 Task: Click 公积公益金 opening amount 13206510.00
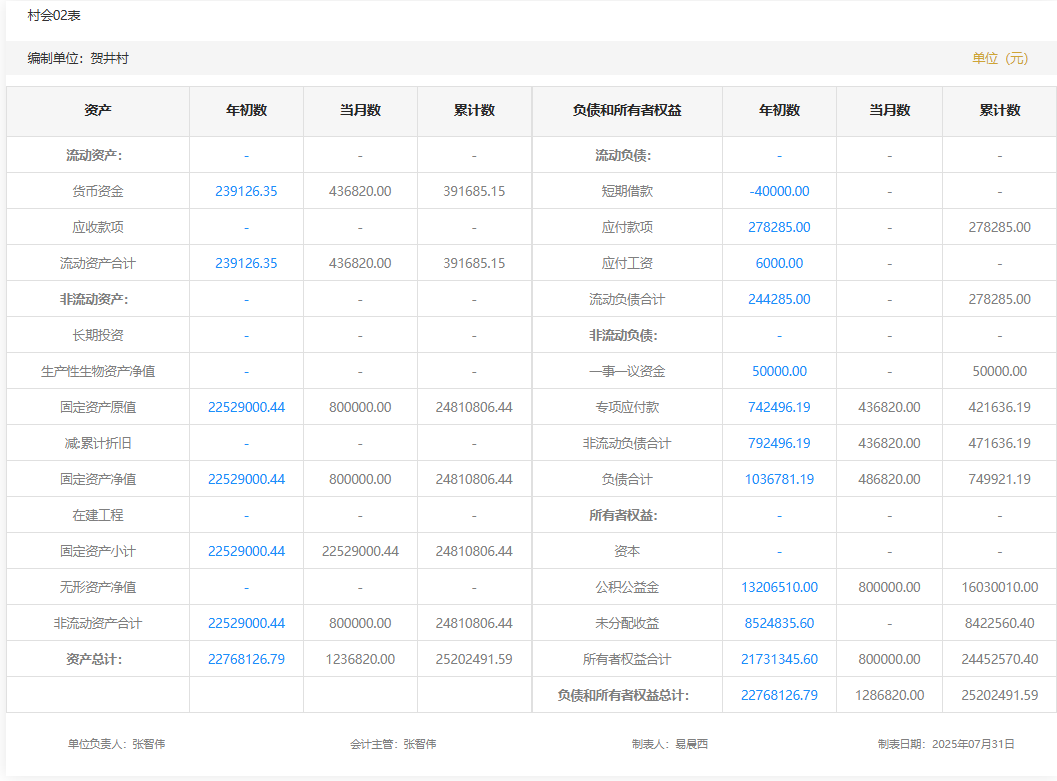(x=779, y=587)
